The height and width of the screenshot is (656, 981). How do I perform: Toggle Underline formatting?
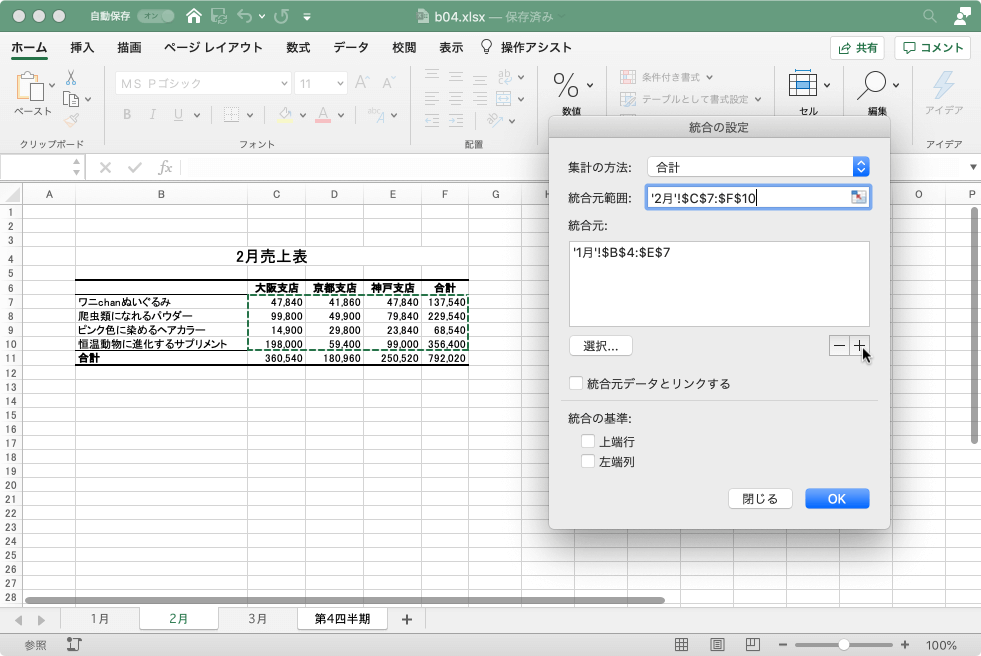point(178,114)
